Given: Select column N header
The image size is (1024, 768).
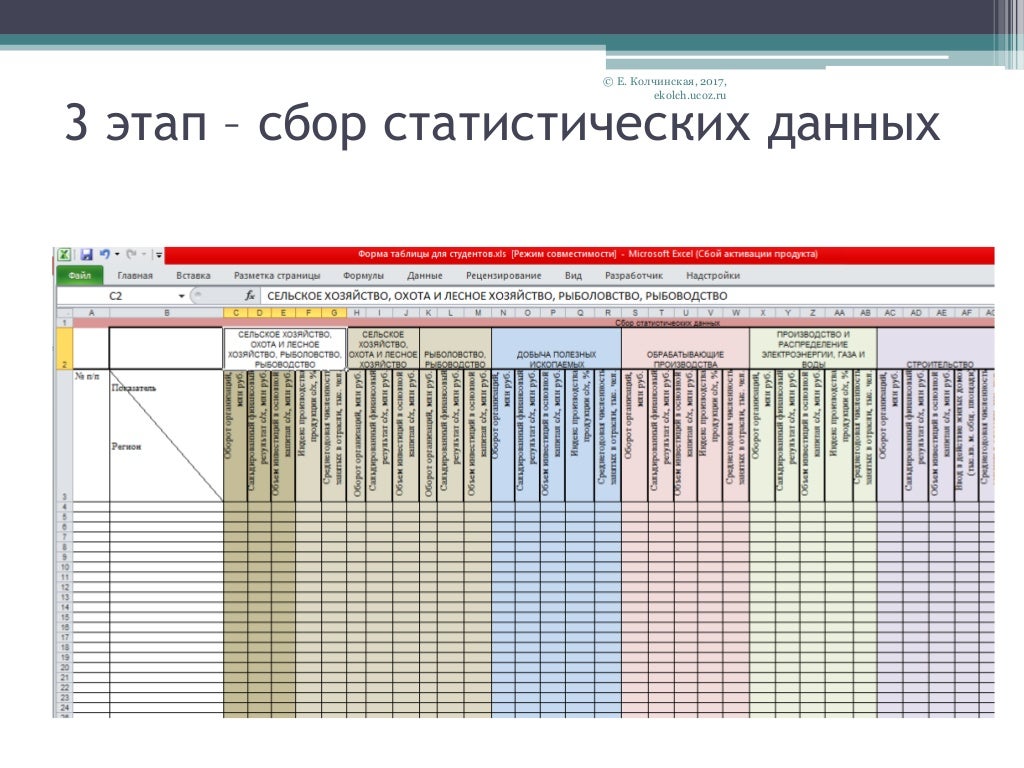Looking at the screenshot, I should pyautogui.click(x=503, y=313).
